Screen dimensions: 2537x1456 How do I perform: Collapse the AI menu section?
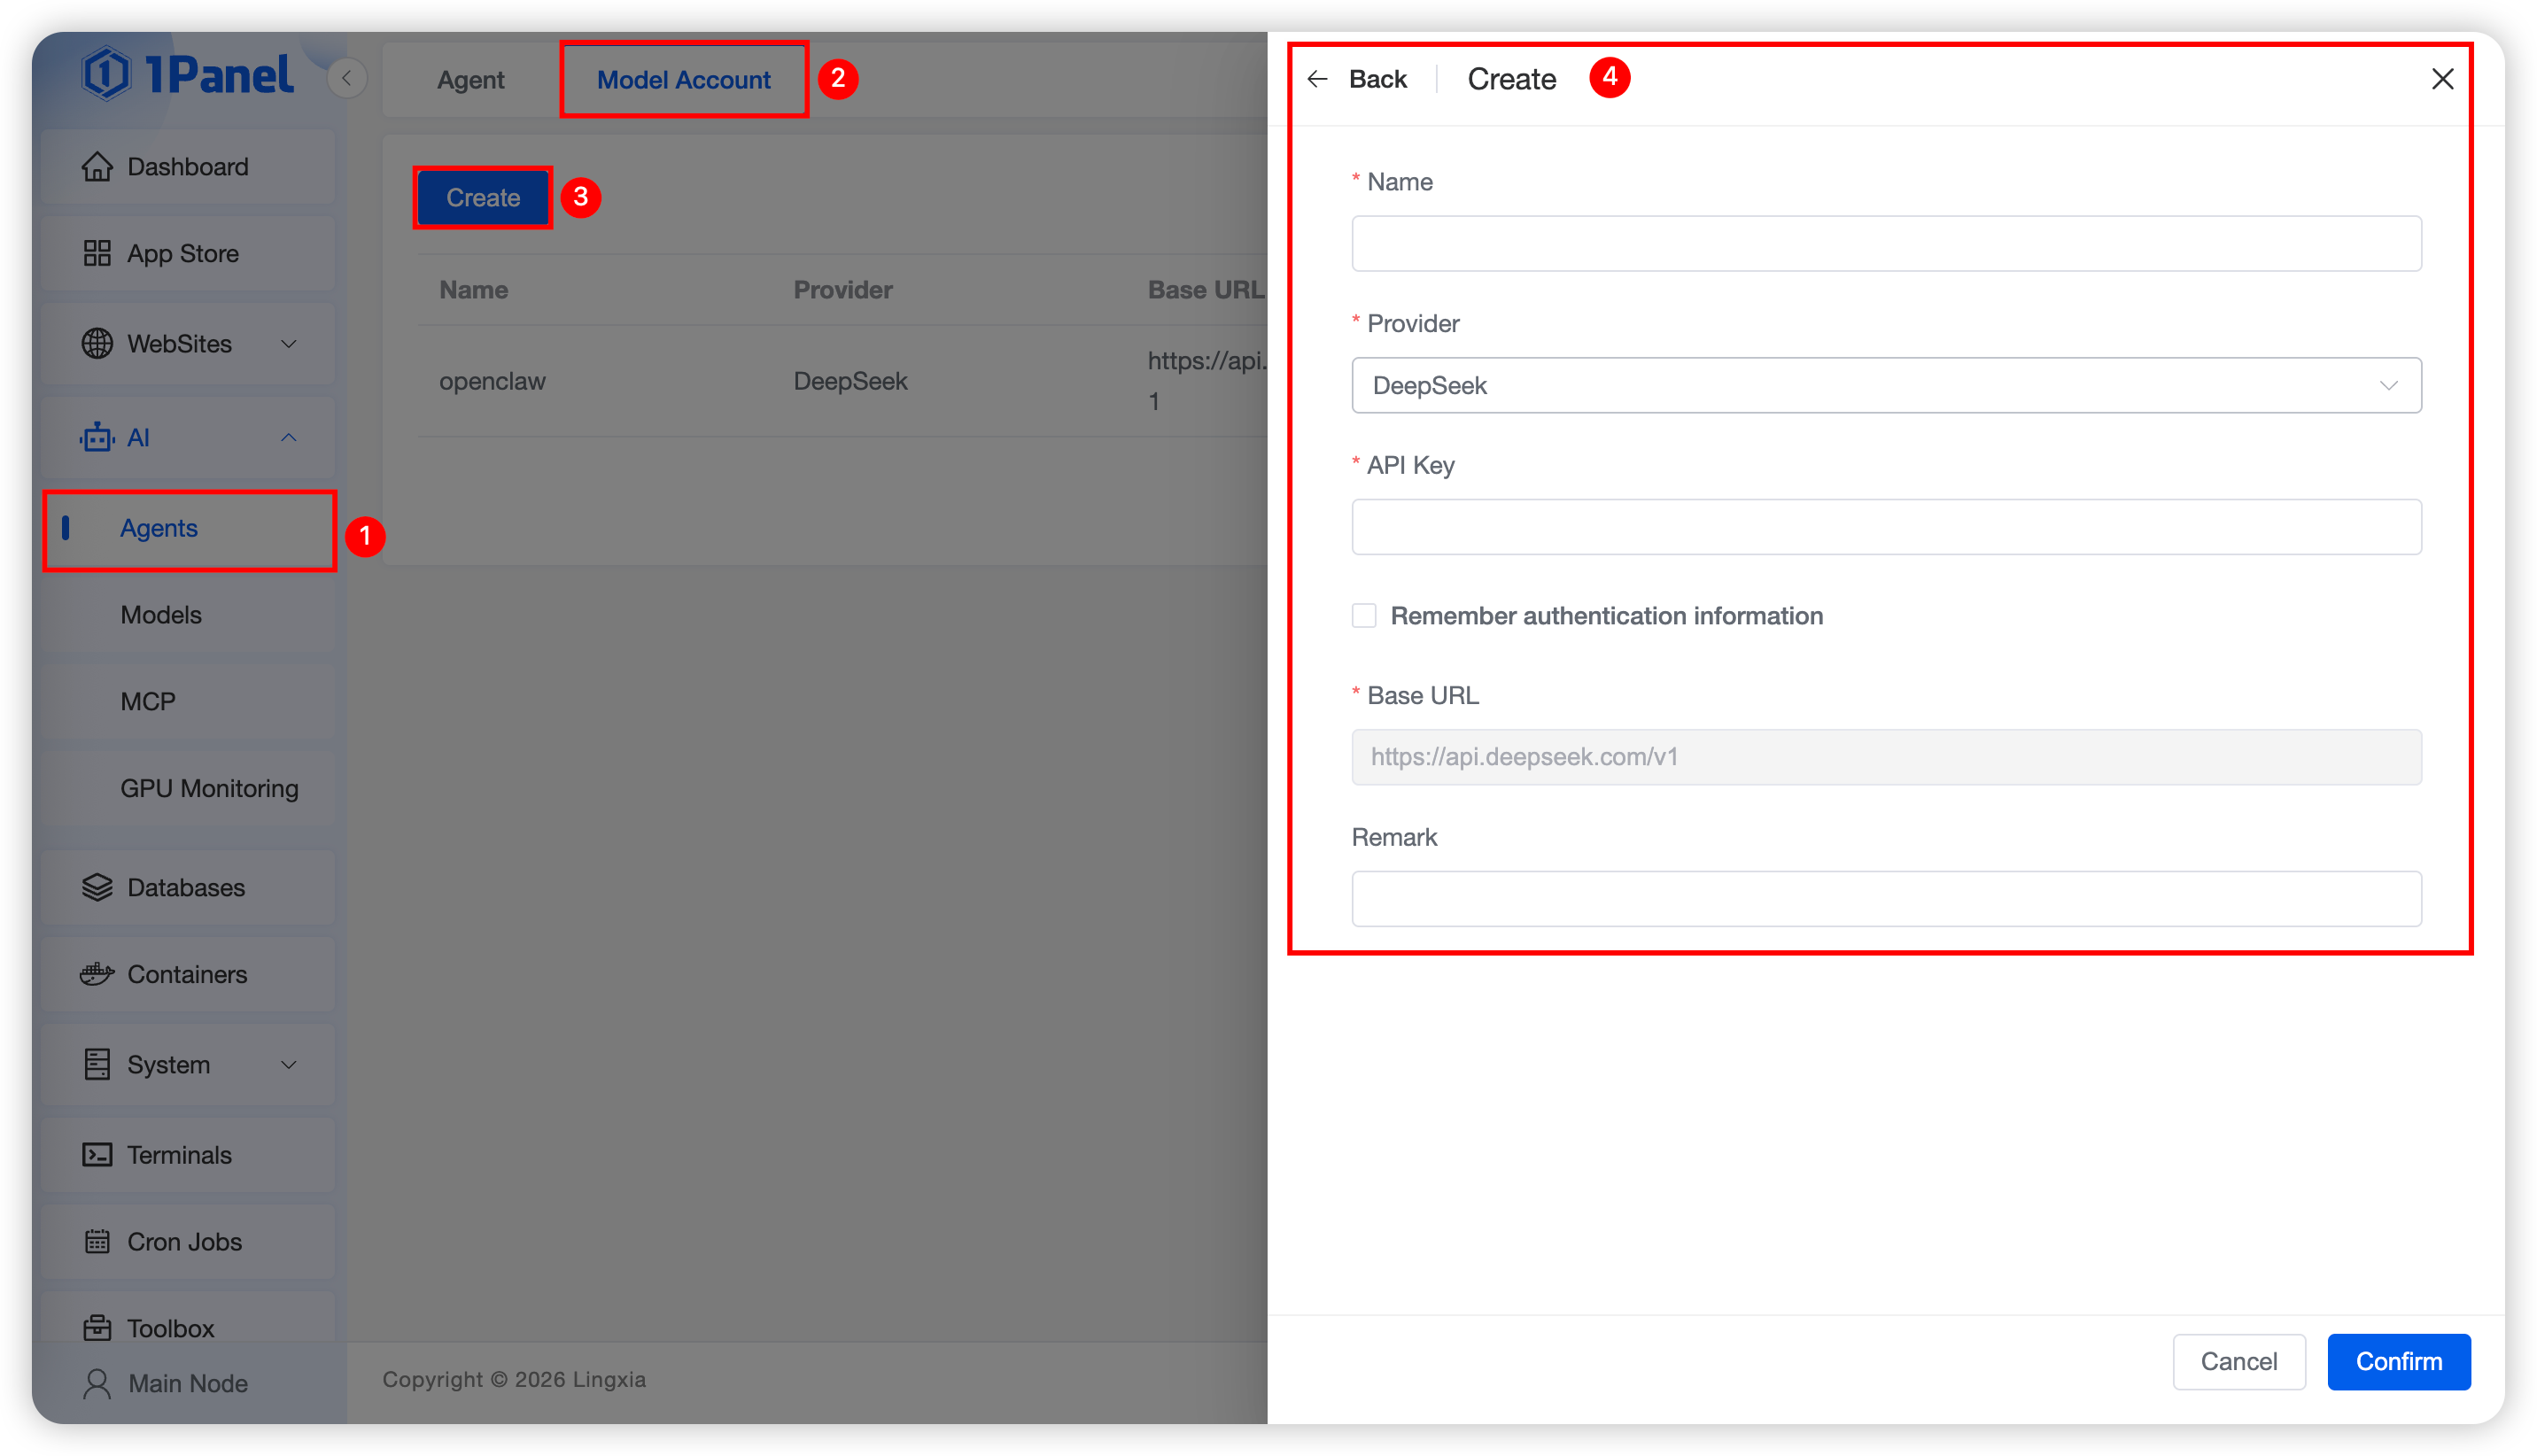(289, 438)
